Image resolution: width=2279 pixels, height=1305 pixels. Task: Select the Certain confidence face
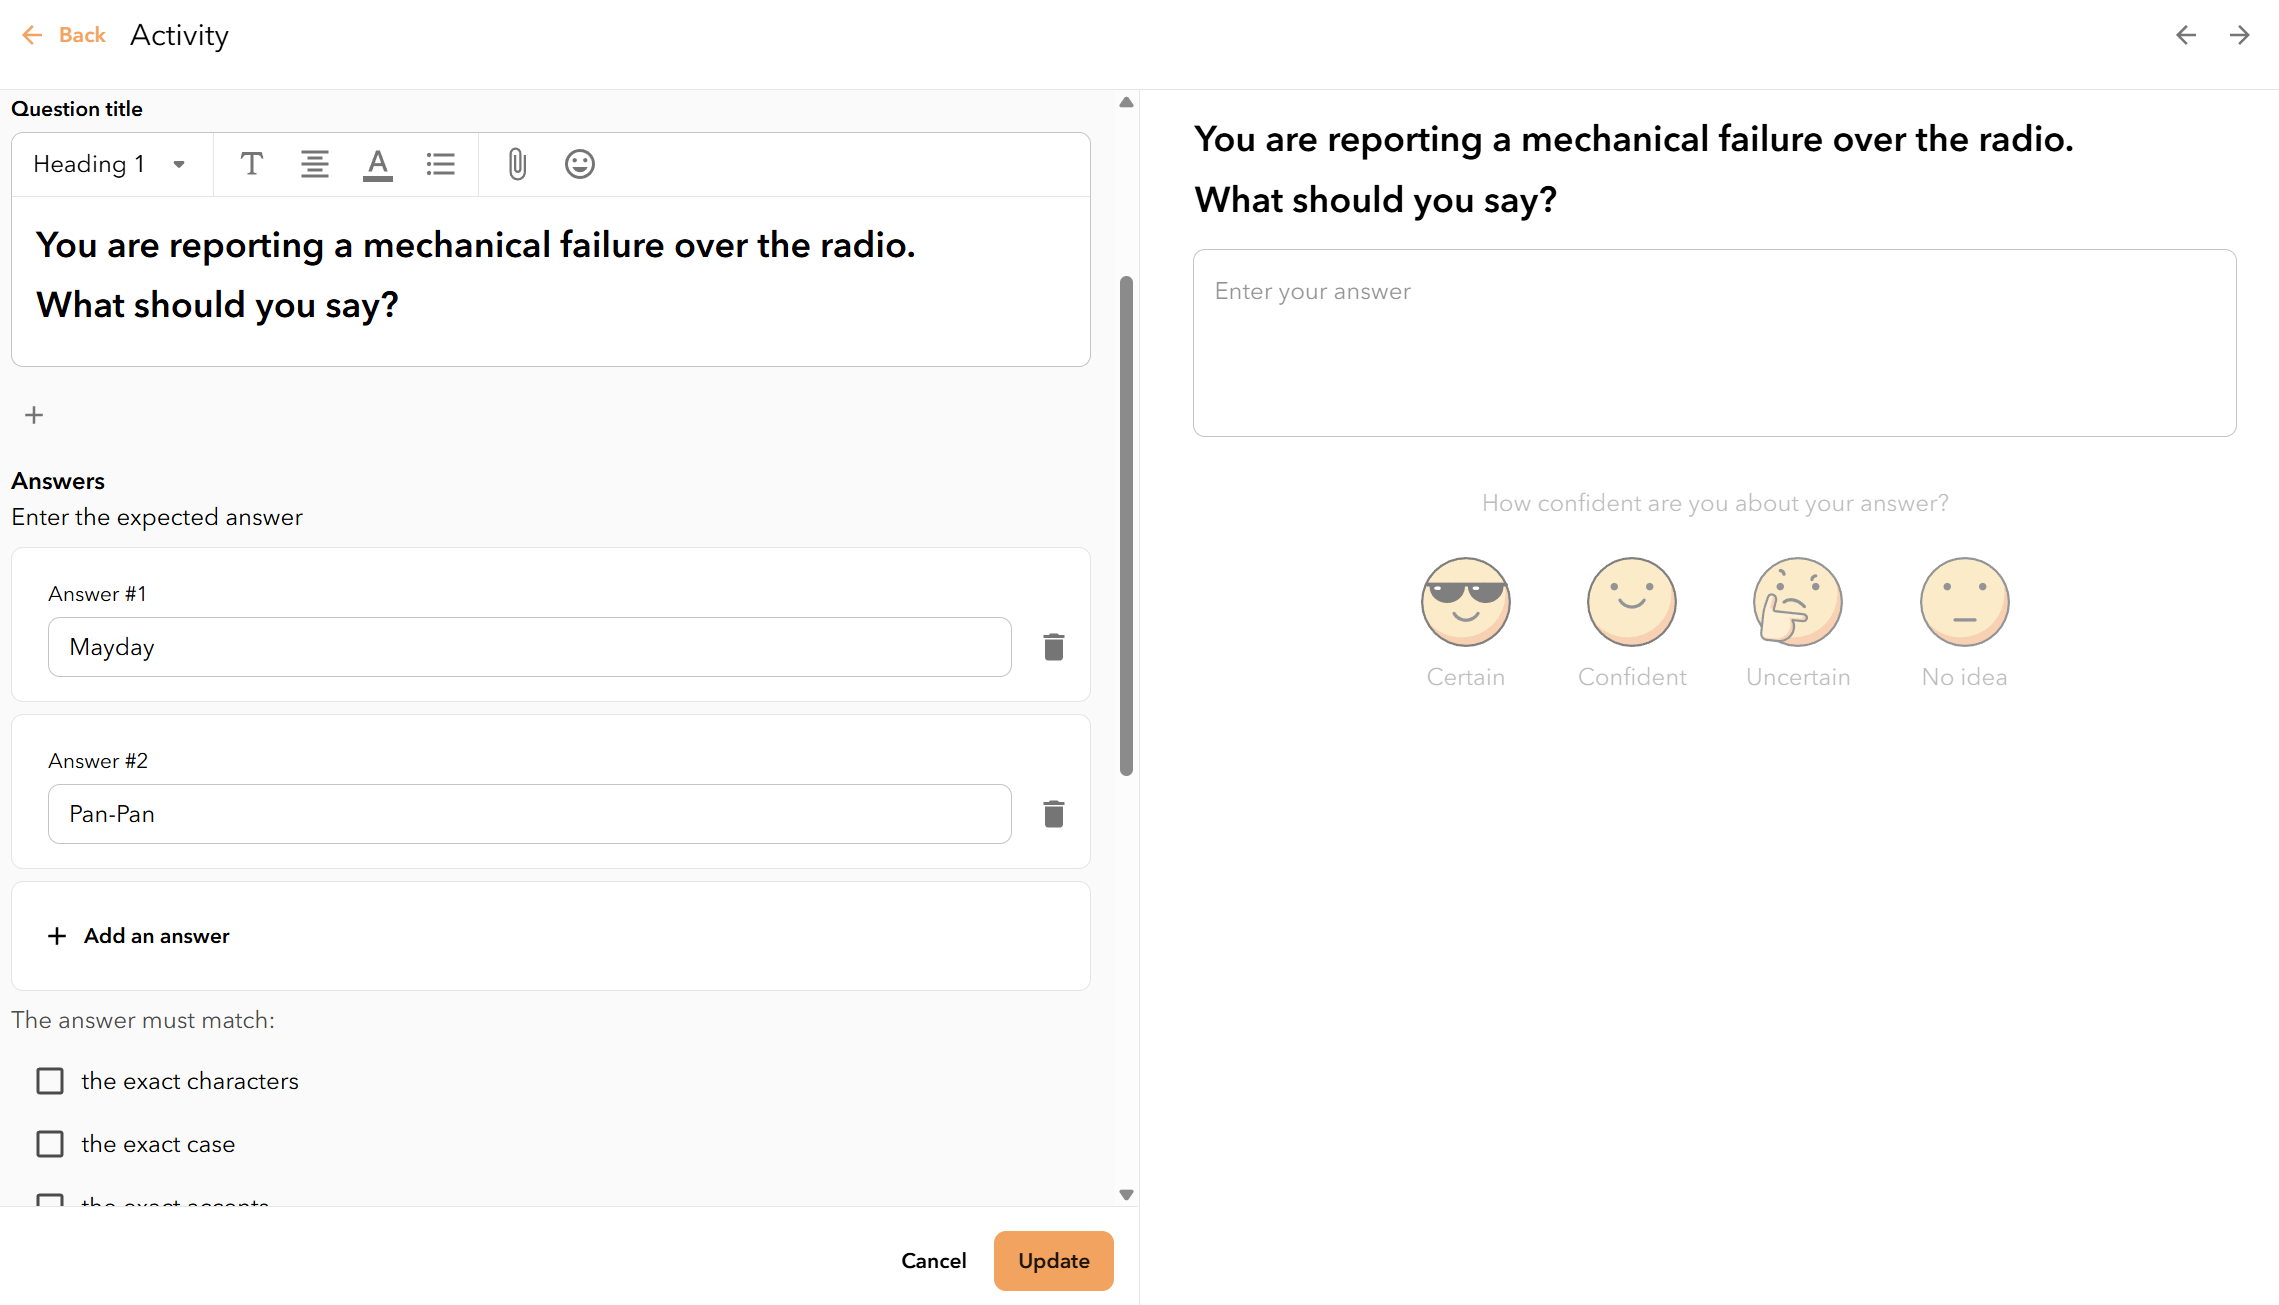tap(1466, 602)
